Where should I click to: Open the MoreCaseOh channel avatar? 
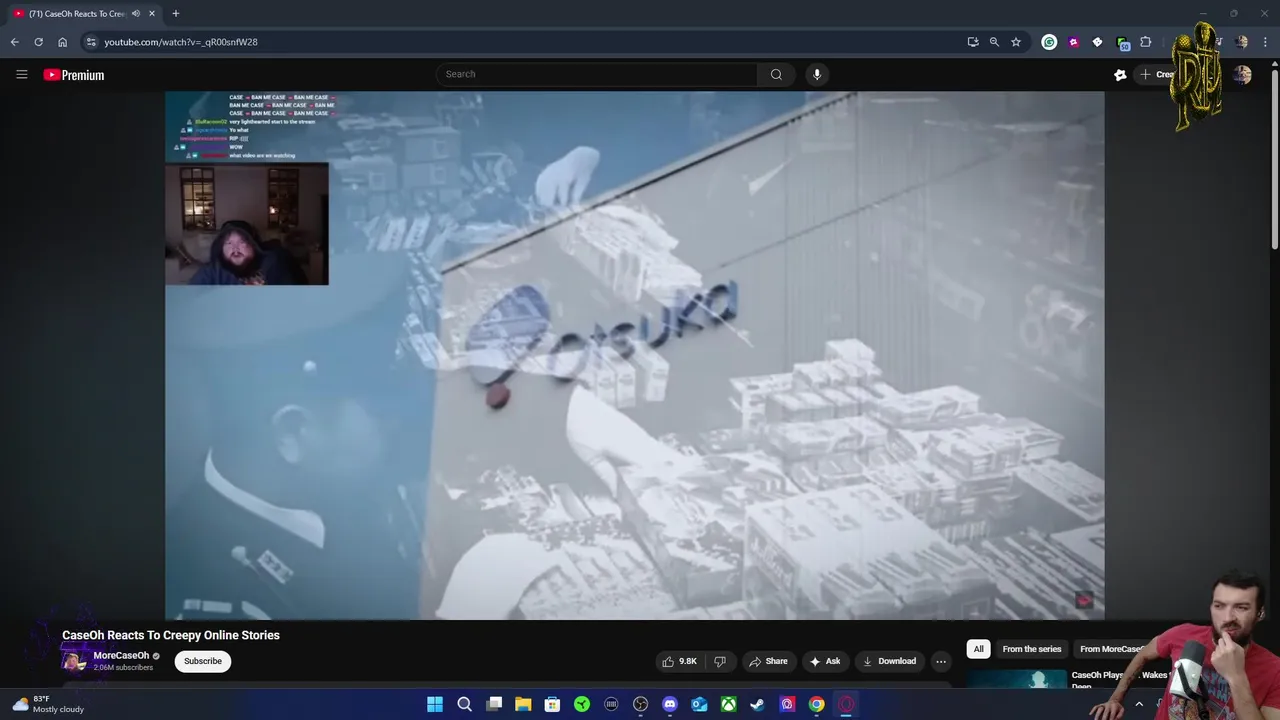coord(74,661)
